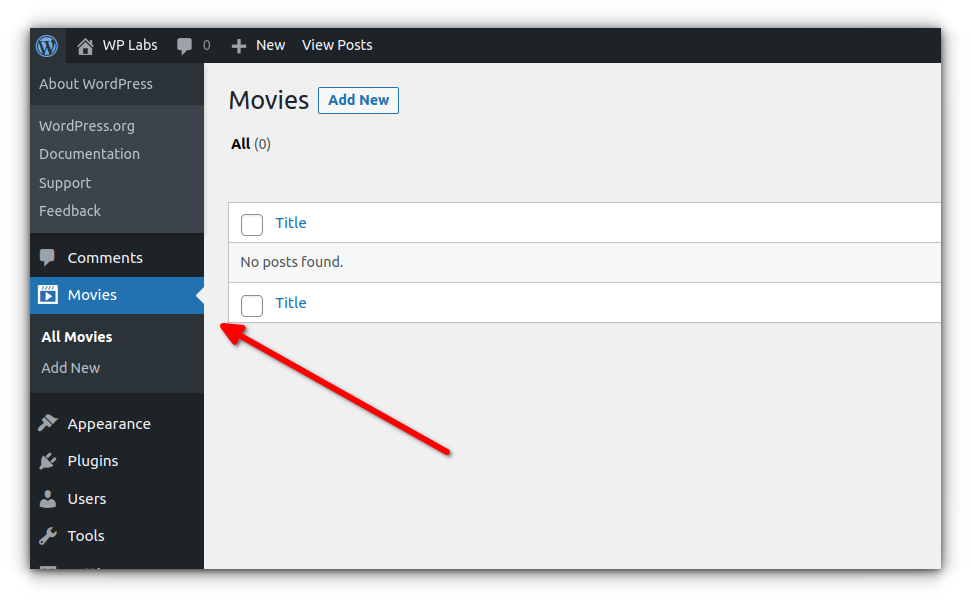Click Add New under Movies submenu

pyautogui.click(x=71, y=368)
